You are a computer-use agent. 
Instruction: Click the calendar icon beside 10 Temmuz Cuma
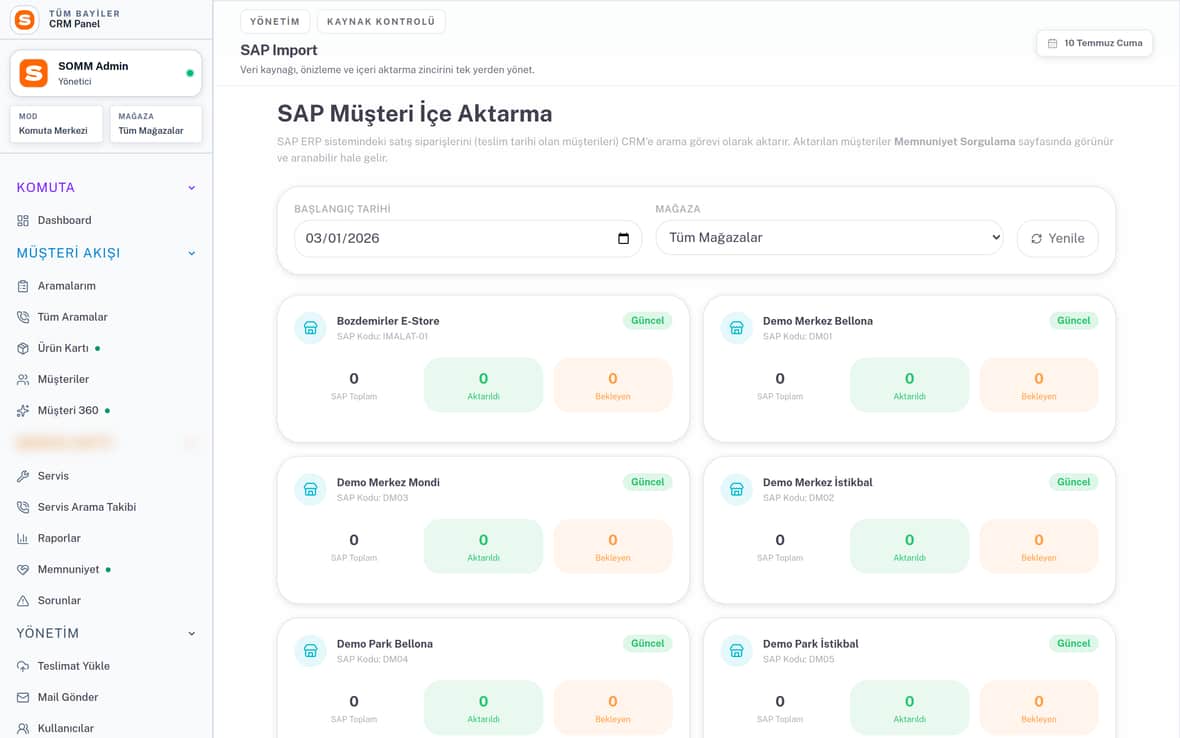point(1053,44)
